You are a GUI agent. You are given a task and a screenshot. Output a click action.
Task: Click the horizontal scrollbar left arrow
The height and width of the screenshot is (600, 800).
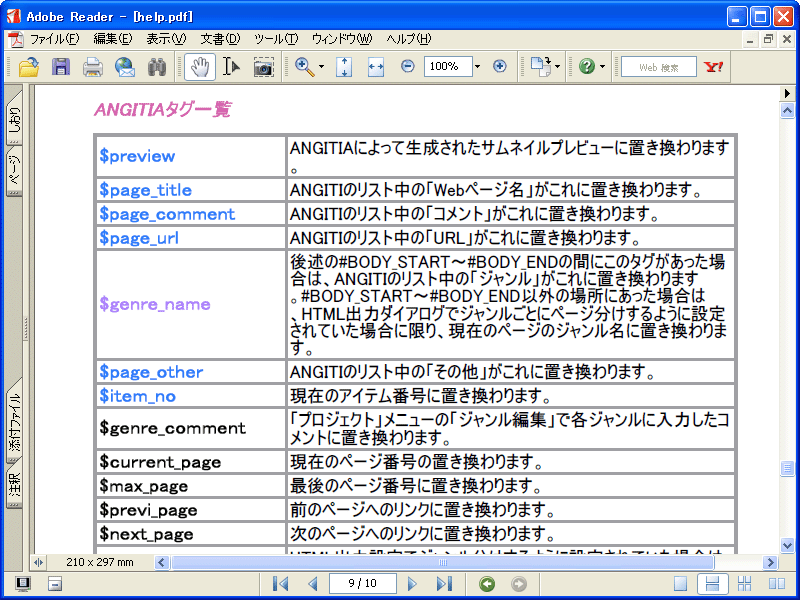click(161, 563)
